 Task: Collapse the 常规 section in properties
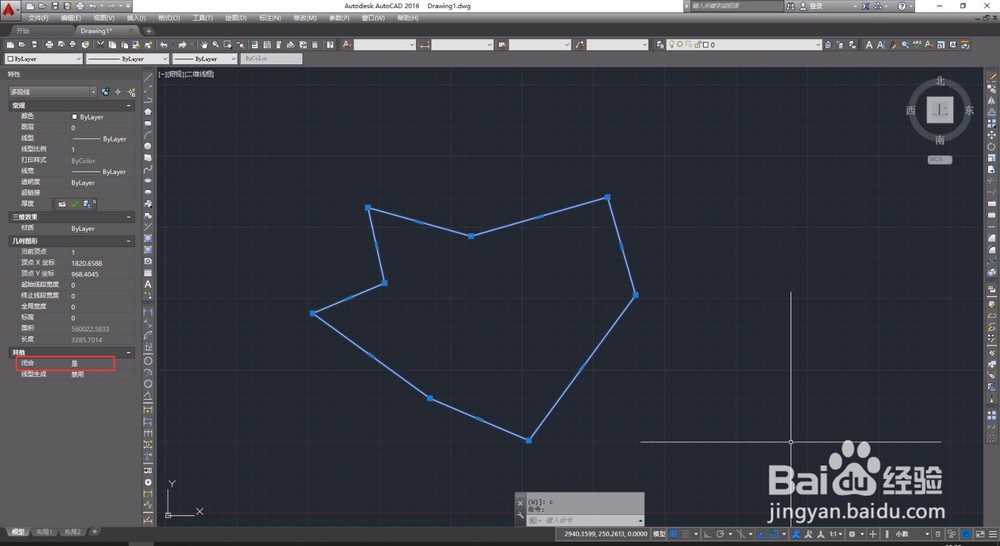pos(128,105)
